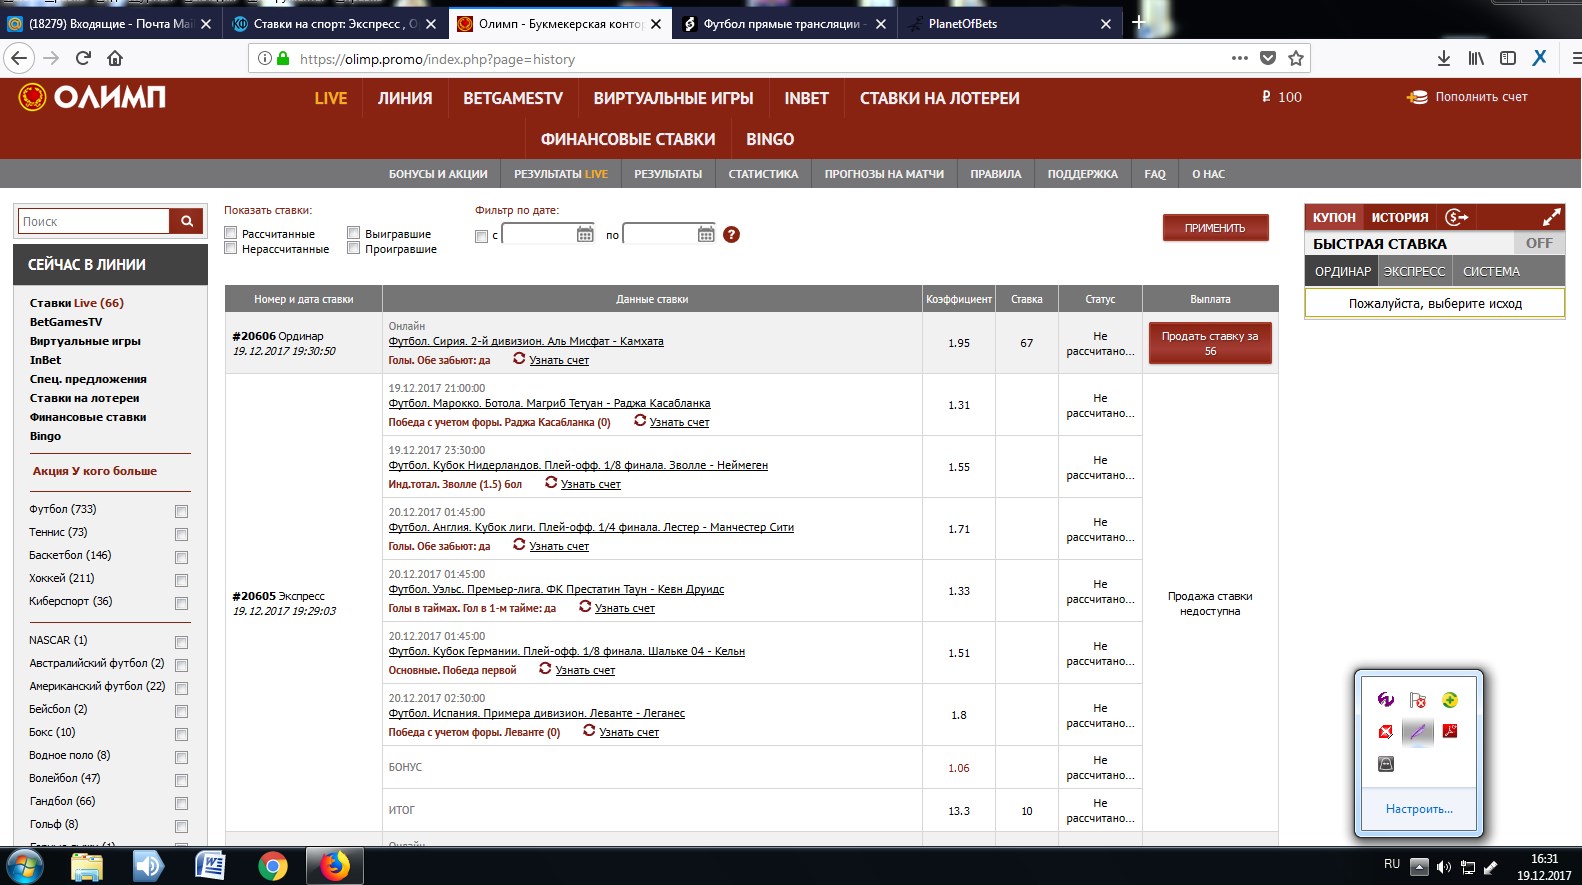Open the ЛИНИЯ menu section
Image resolution: width=1582 pixels, height=885 pixels.
pyautogui.click(x=405, y=98)
